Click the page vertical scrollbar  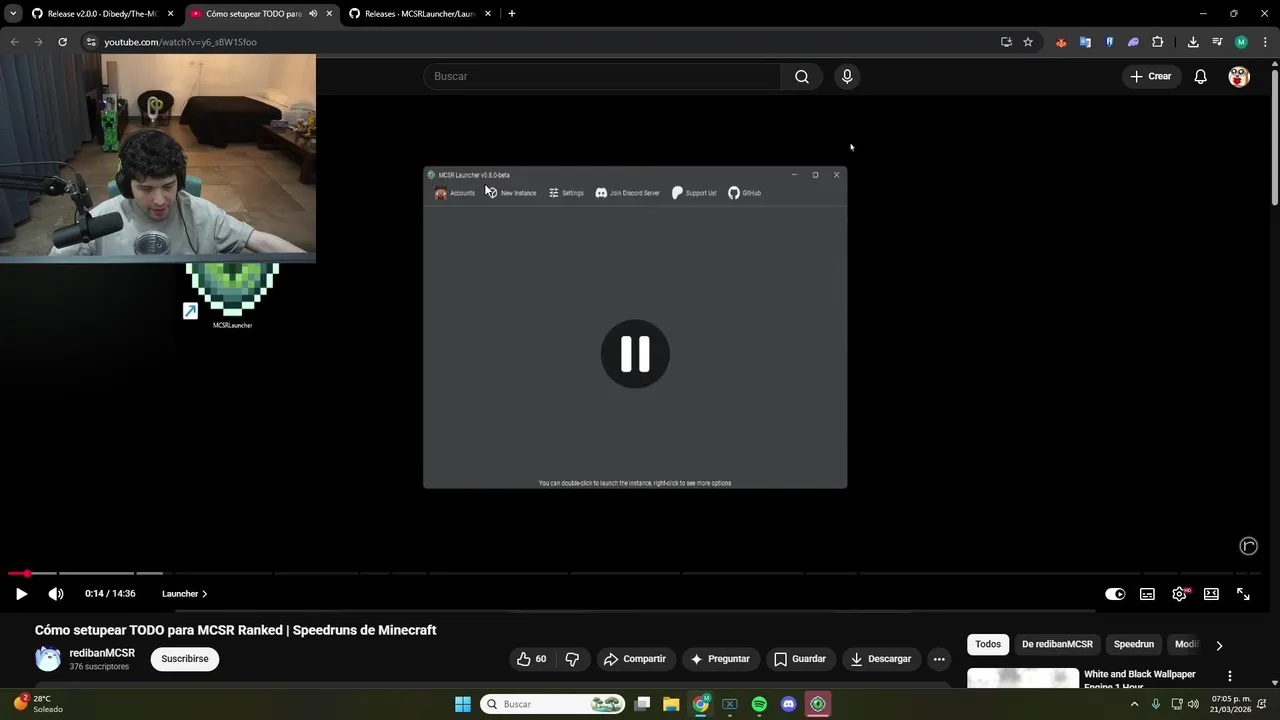coord(1275,137)
